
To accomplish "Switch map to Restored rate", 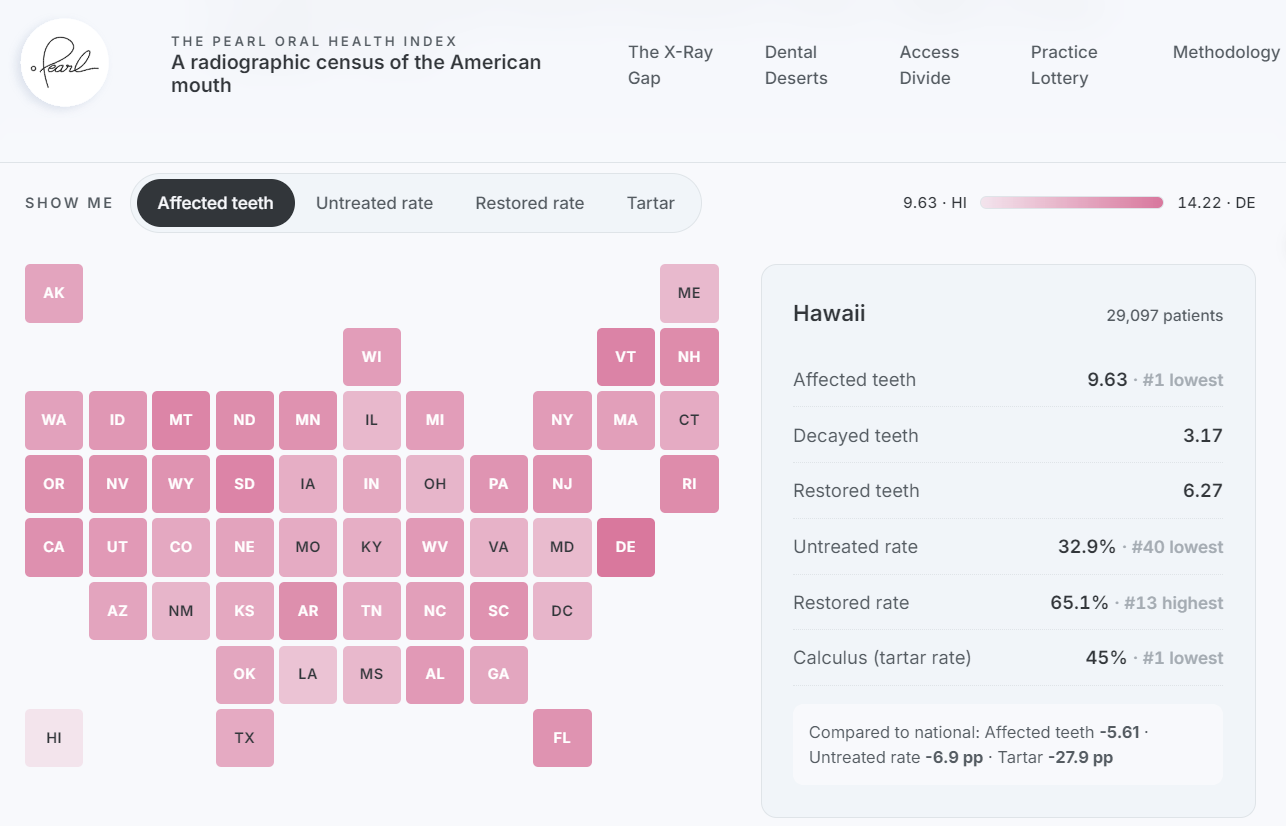I will coord(529,203).
